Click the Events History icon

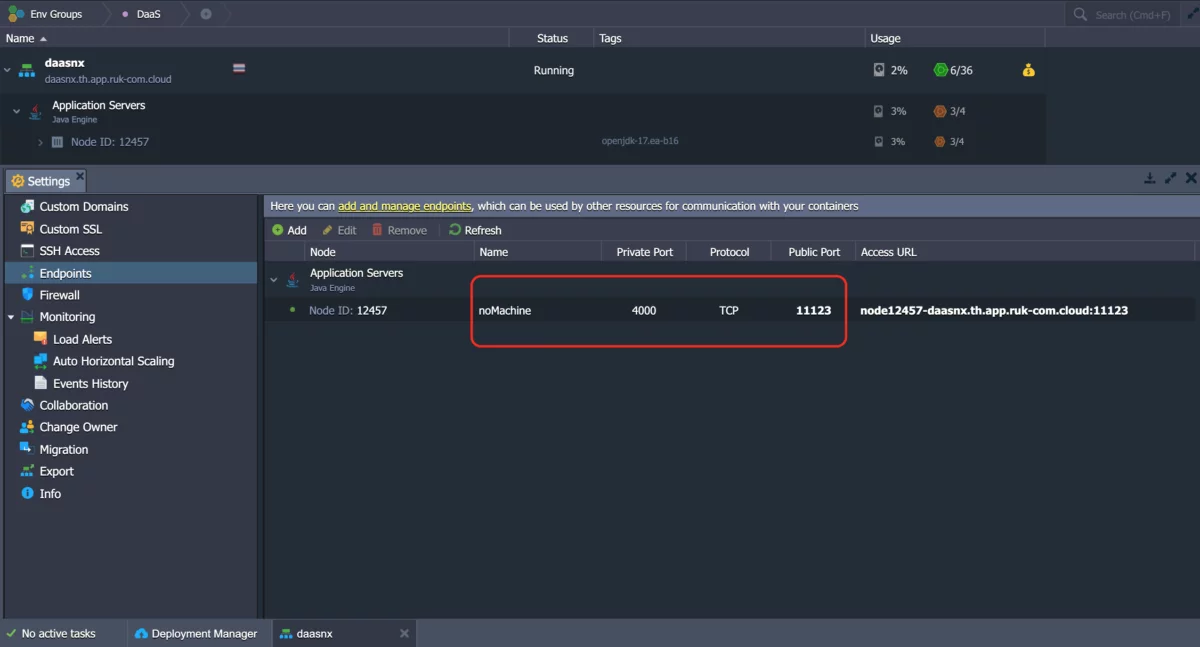pos(41,383)
